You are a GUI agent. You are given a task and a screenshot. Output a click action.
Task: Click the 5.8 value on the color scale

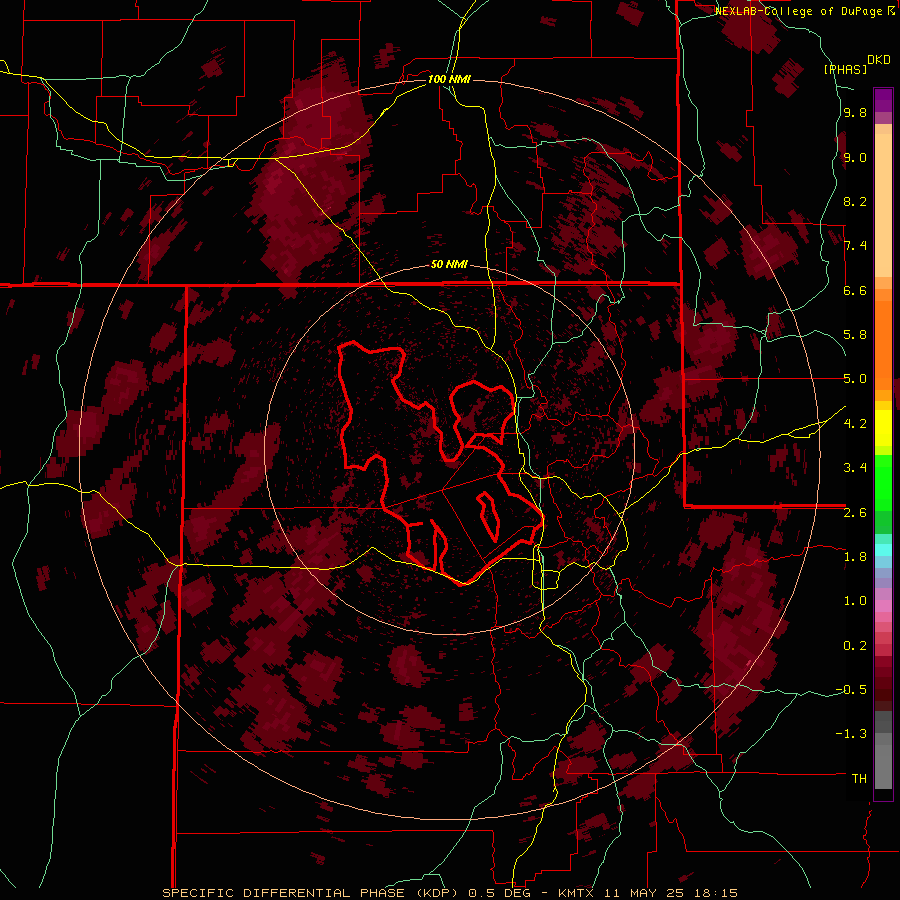click(x=855, y=335)
